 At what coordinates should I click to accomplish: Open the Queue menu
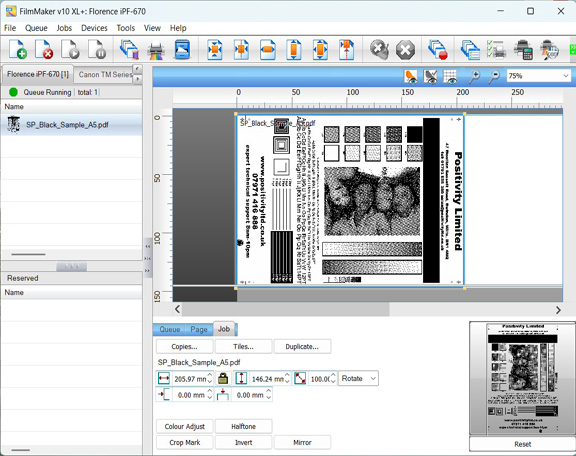click(x=36, y=28)
